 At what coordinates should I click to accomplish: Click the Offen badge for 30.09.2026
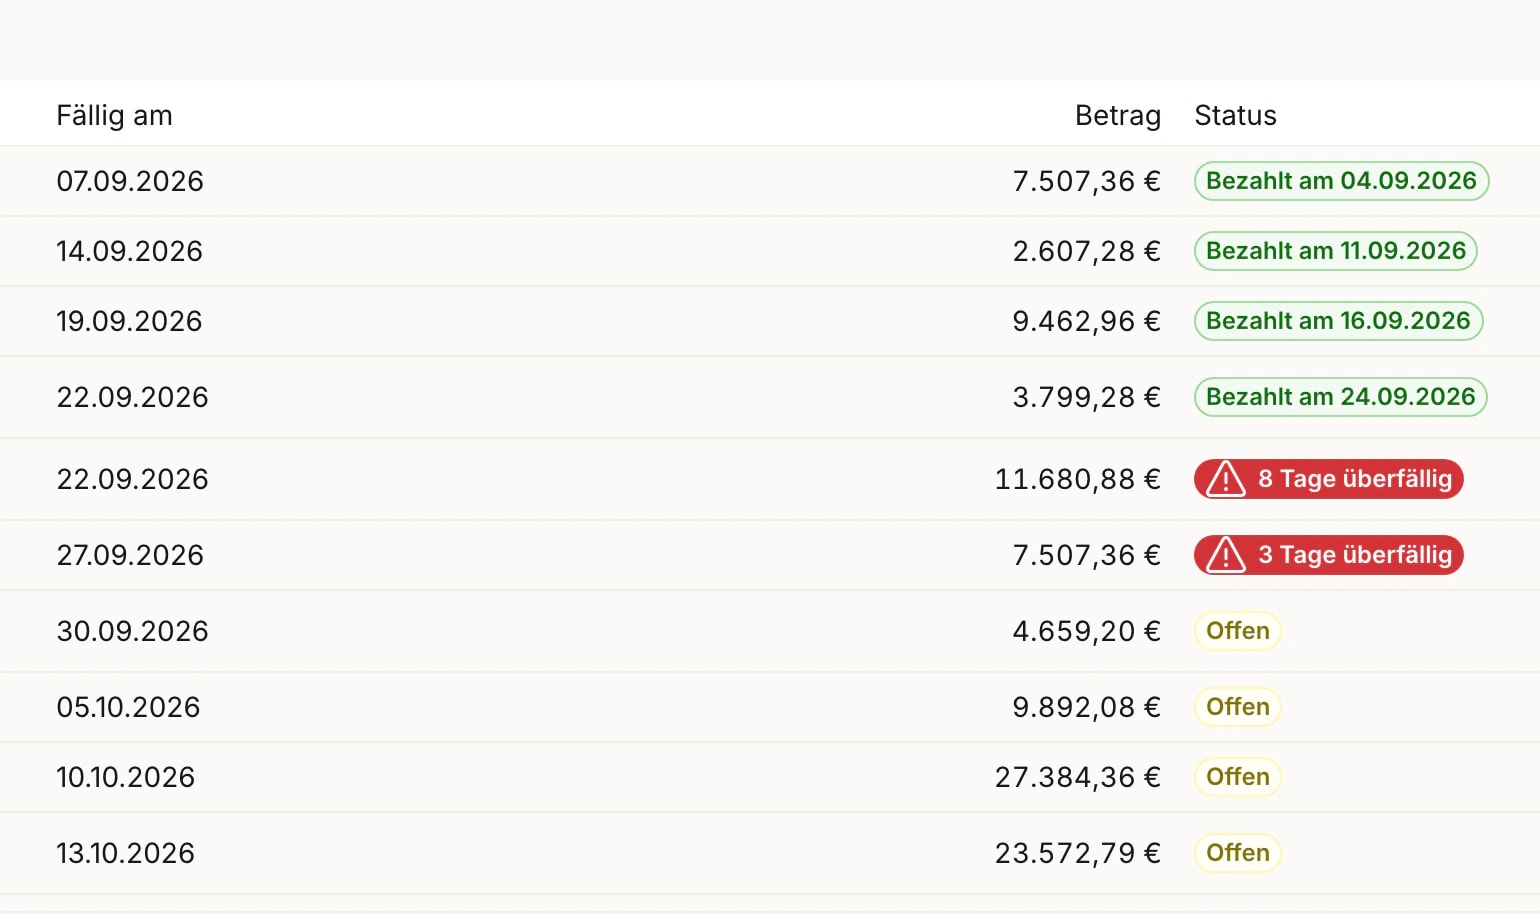[1238, 631]
